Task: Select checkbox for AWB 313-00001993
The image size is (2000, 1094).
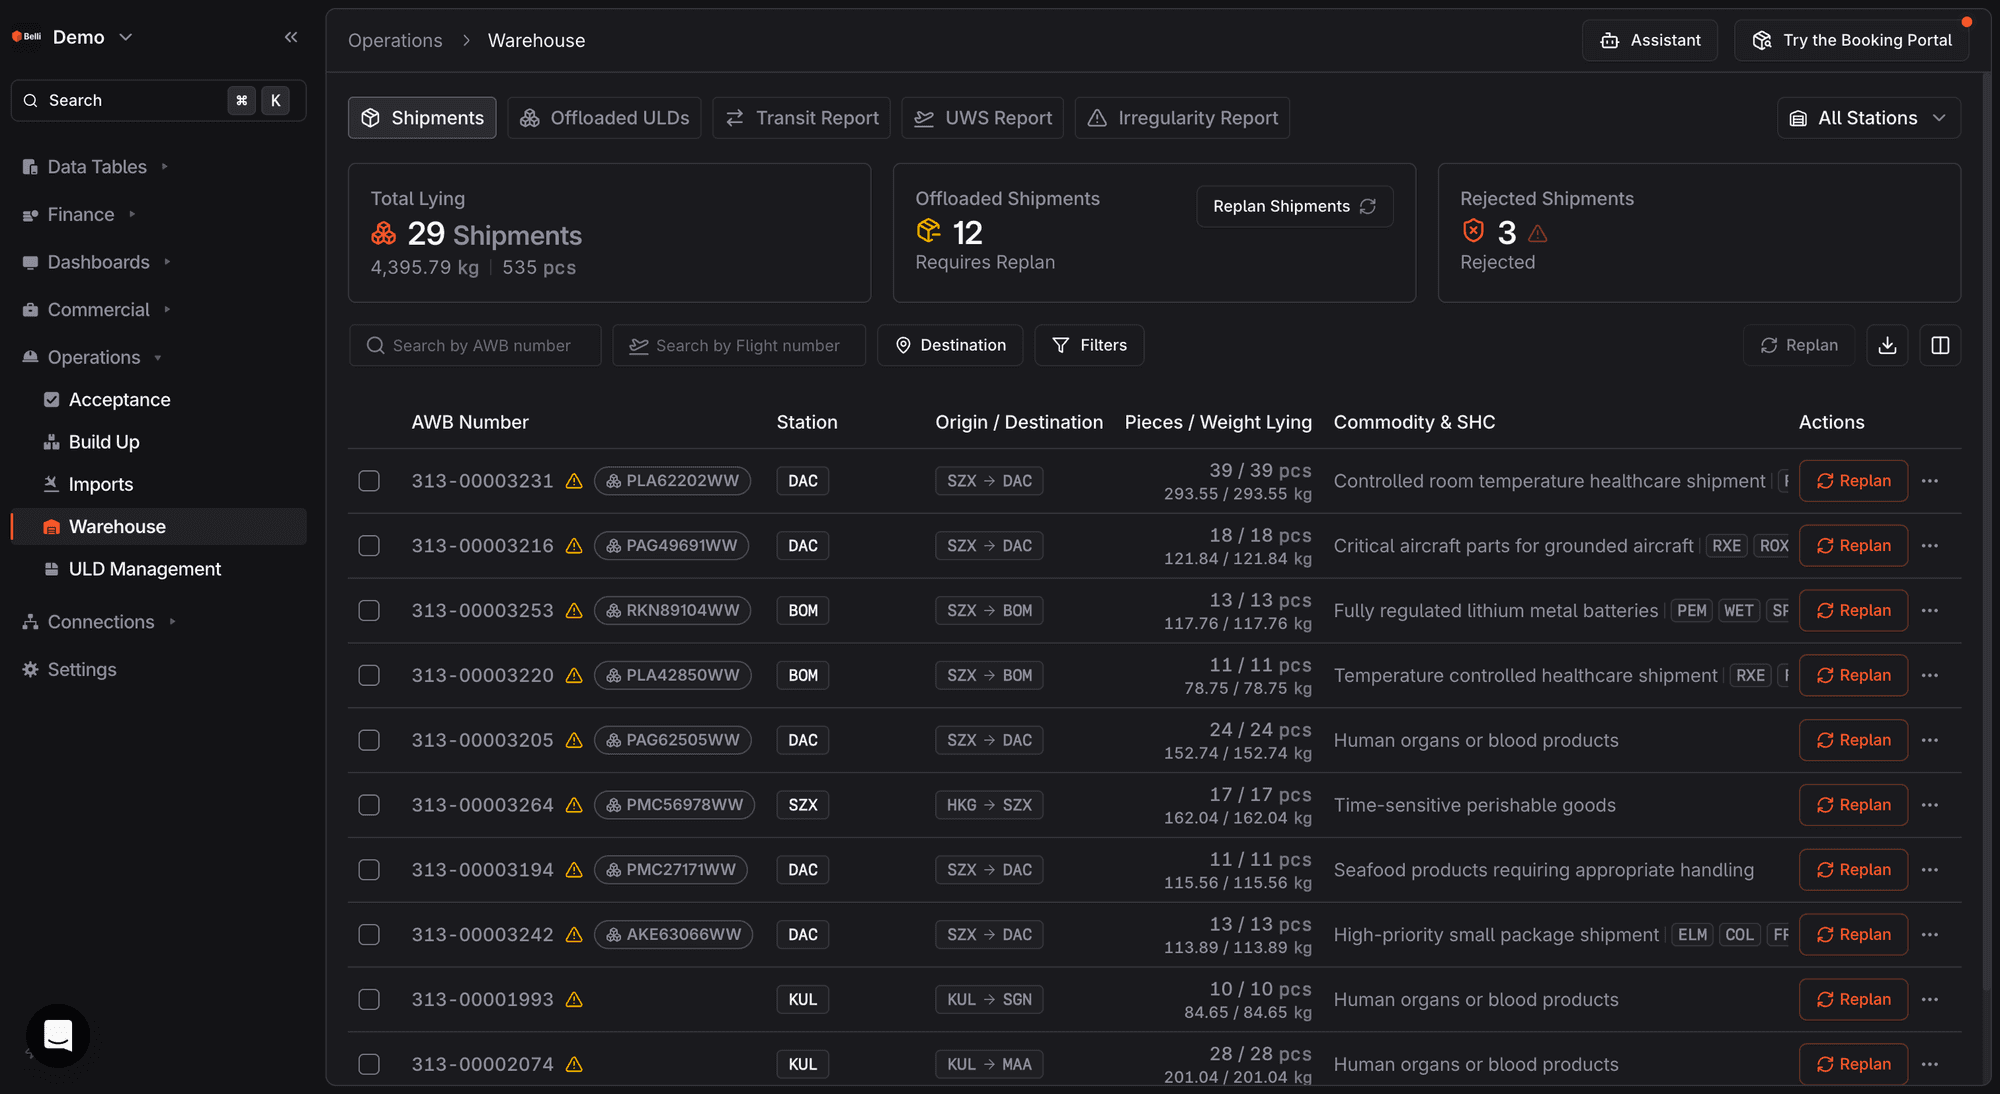Action: click(369, 1000)
